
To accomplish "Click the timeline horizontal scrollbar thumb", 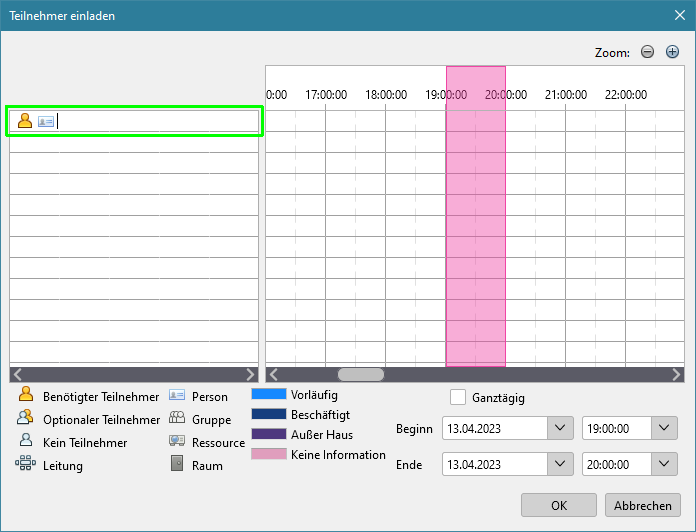I will point(360,375).
